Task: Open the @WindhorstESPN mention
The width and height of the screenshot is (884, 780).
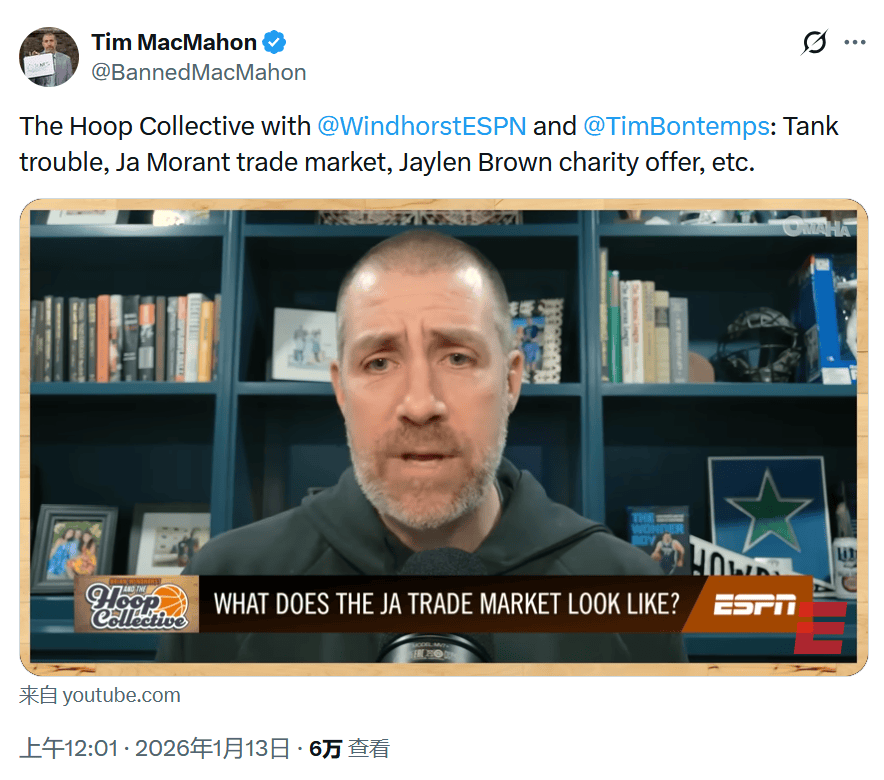Action: coord(422,126)
